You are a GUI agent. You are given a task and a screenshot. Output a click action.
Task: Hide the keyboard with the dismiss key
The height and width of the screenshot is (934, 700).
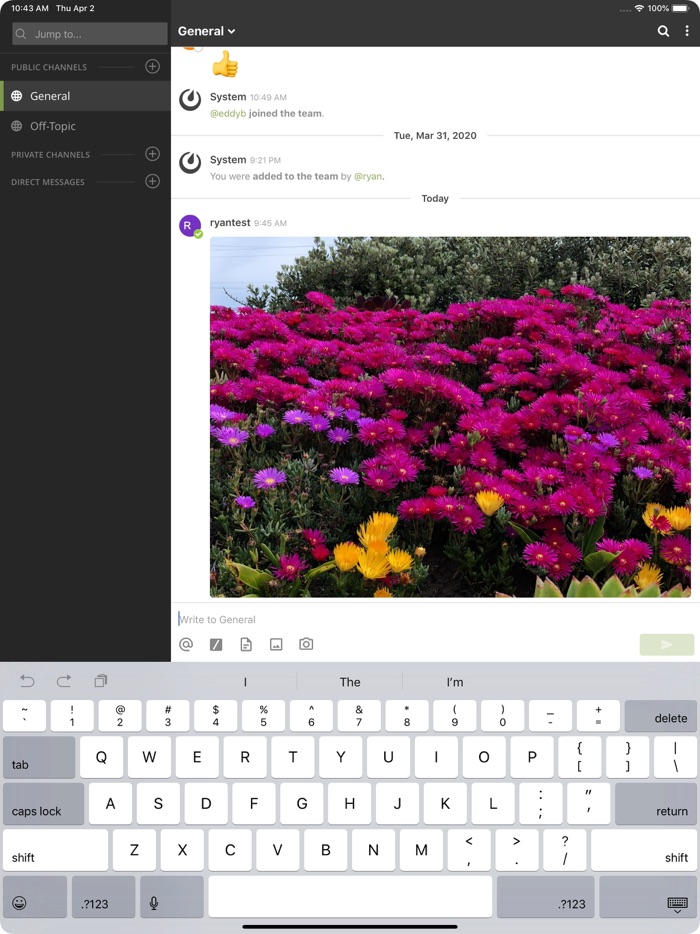click(648, 896)
